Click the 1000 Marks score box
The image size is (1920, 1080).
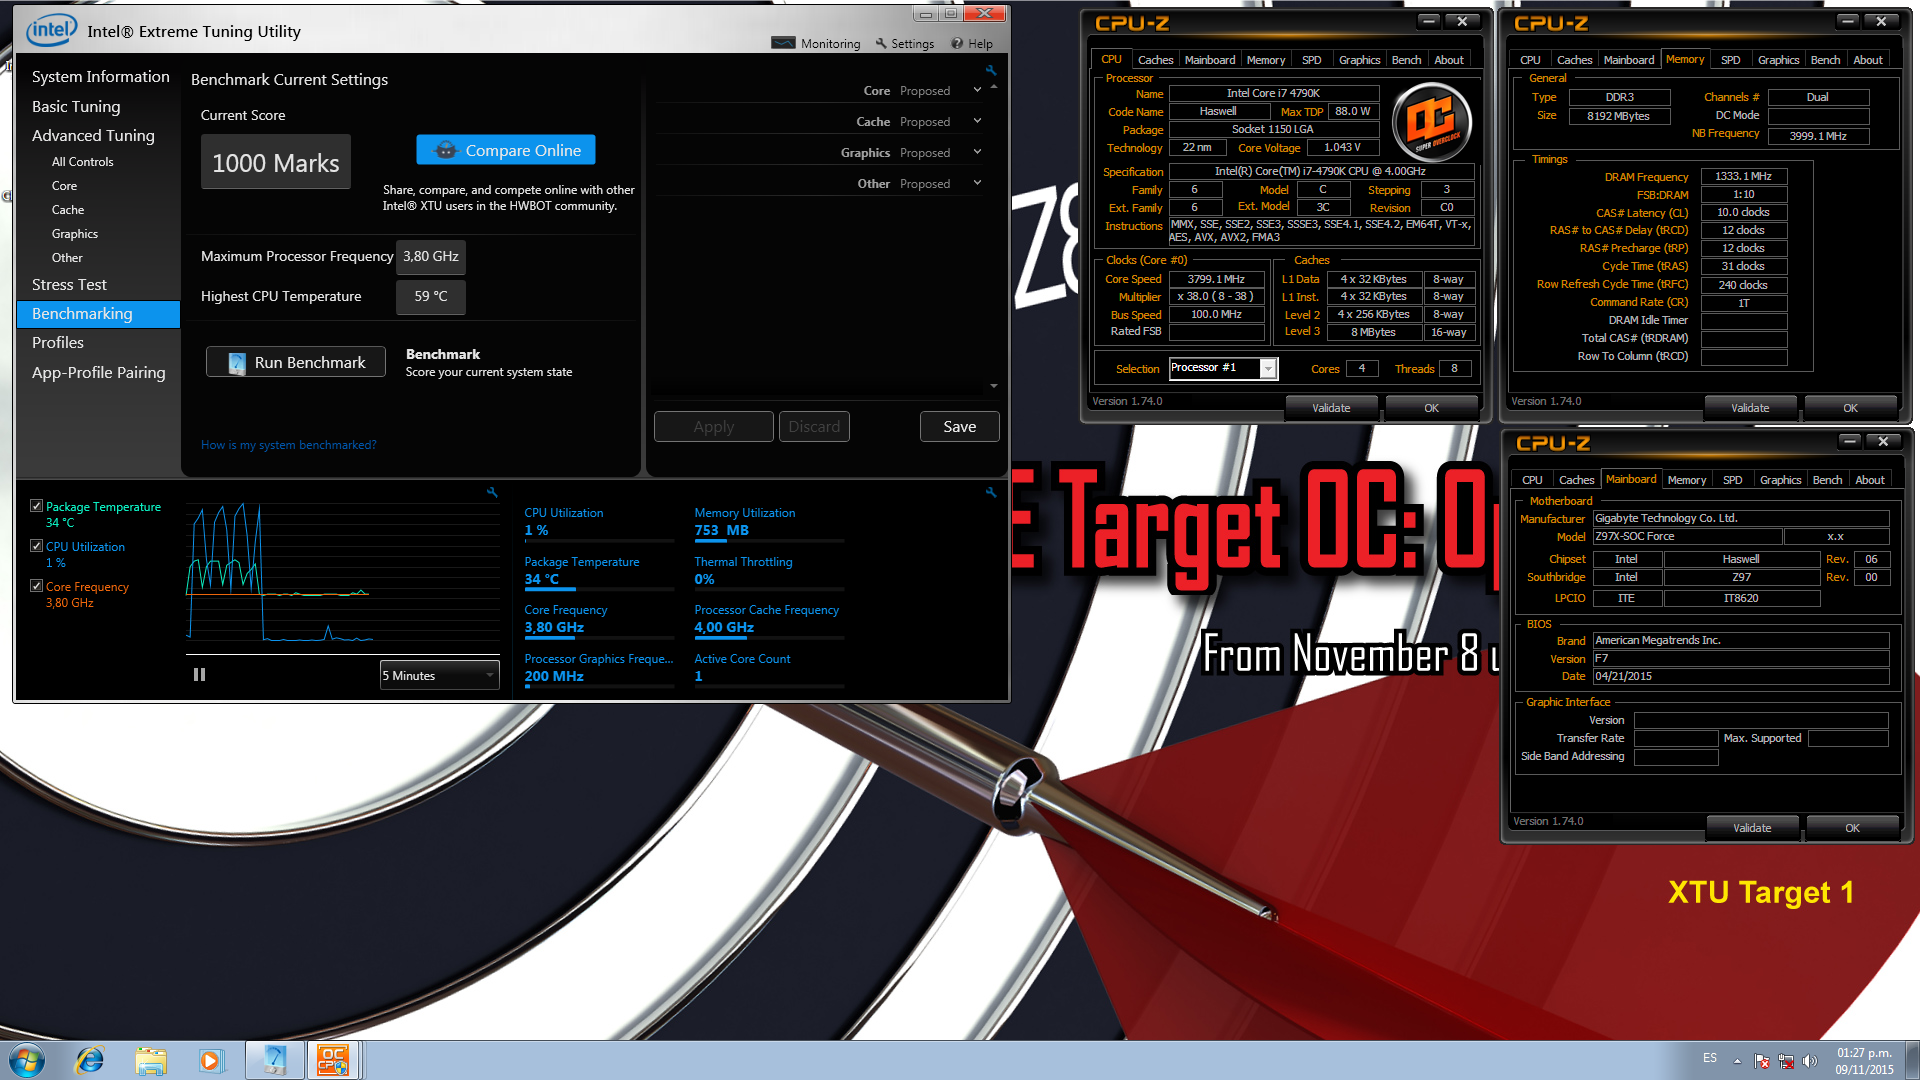coord(276,162)
